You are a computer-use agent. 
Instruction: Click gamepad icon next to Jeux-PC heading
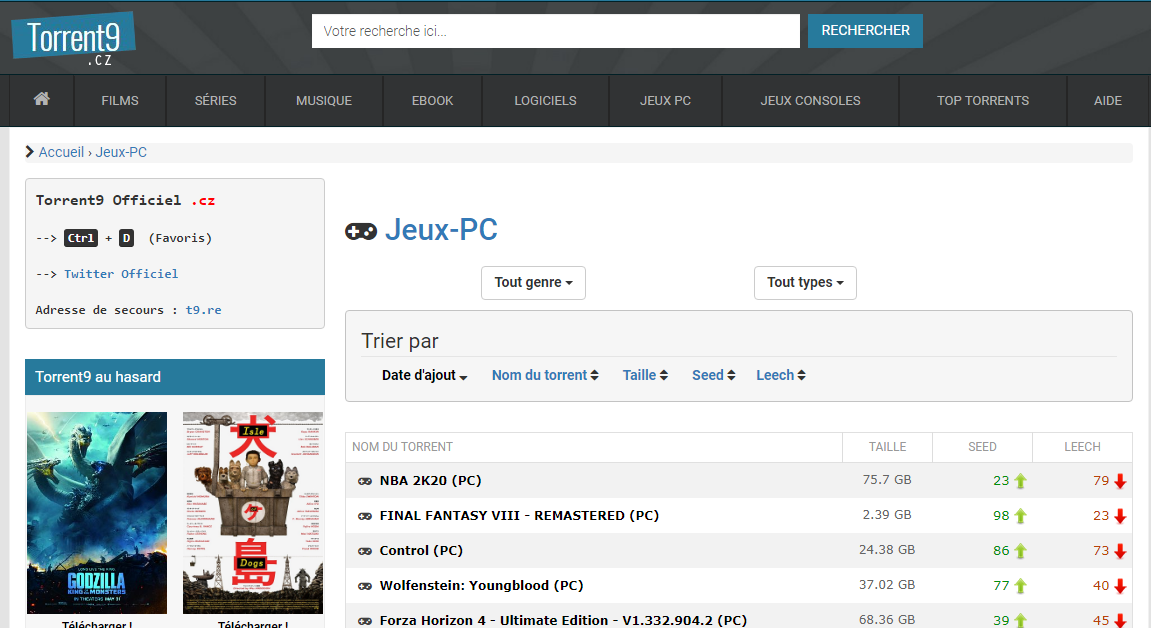click(360, 231)
